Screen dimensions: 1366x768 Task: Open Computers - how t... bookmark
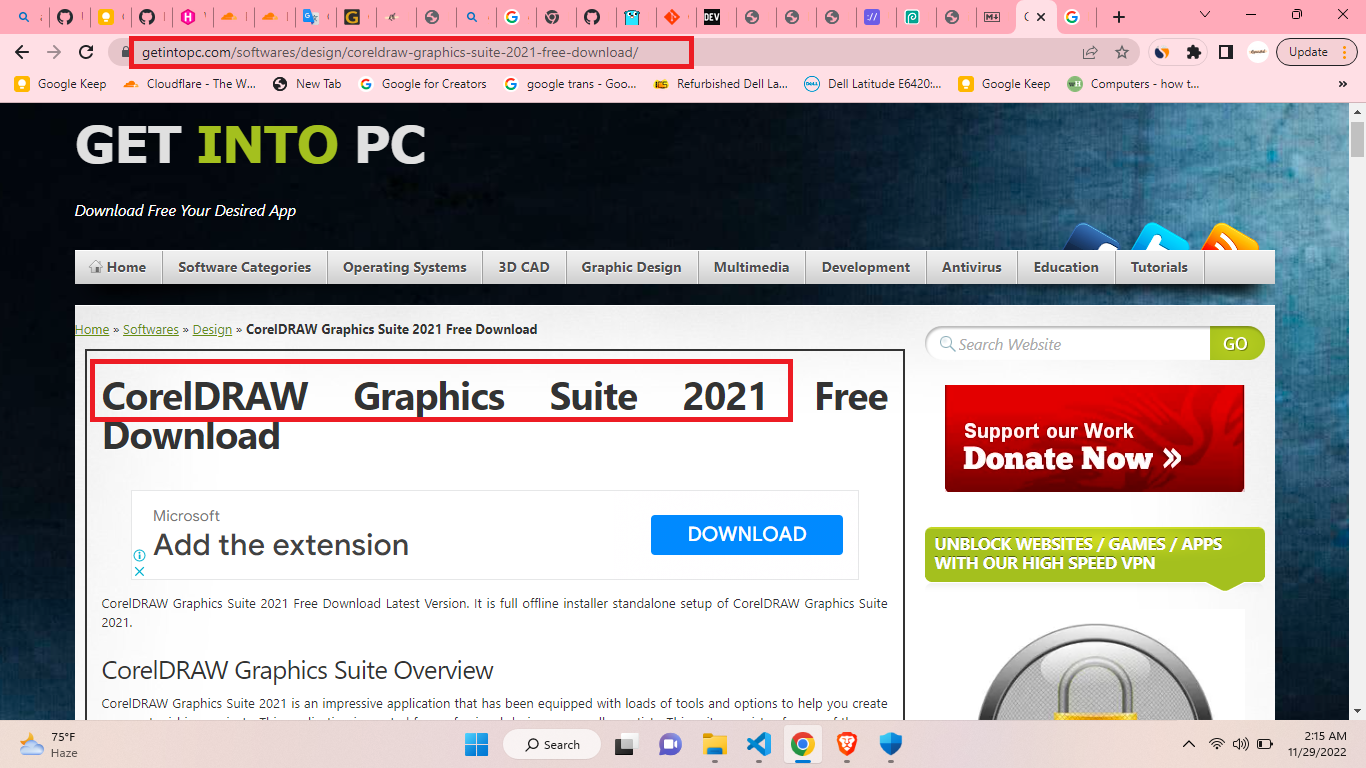pyautogui.click(x=1132, y=84)
